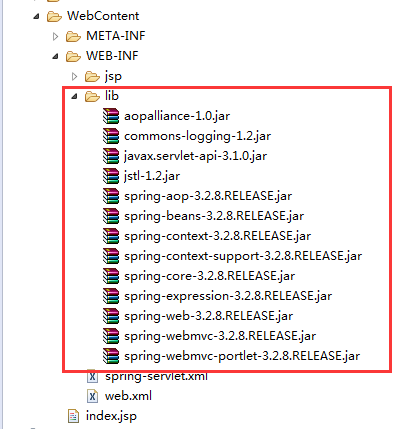Select the lib folder label
The height and width of the screenshot is (429, 403).
click(112, 96)
